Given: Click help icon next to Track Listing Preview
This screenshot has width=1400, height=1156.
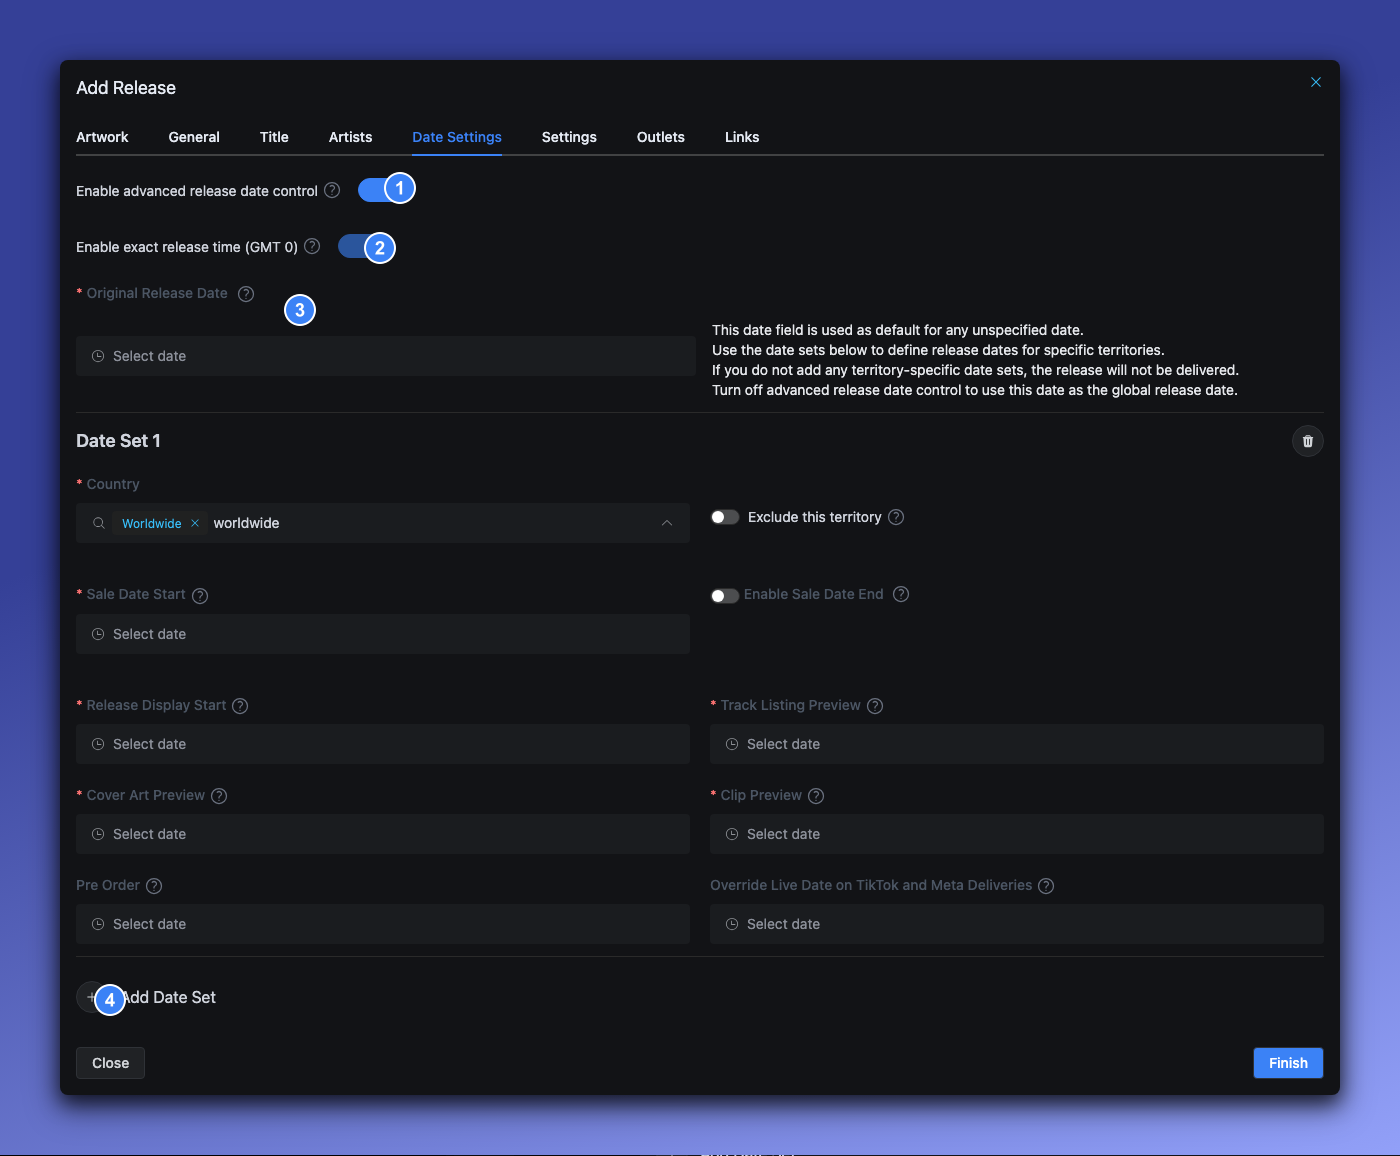Looking at the screenshot, I should pyautogui.click(x=875, y=706).
